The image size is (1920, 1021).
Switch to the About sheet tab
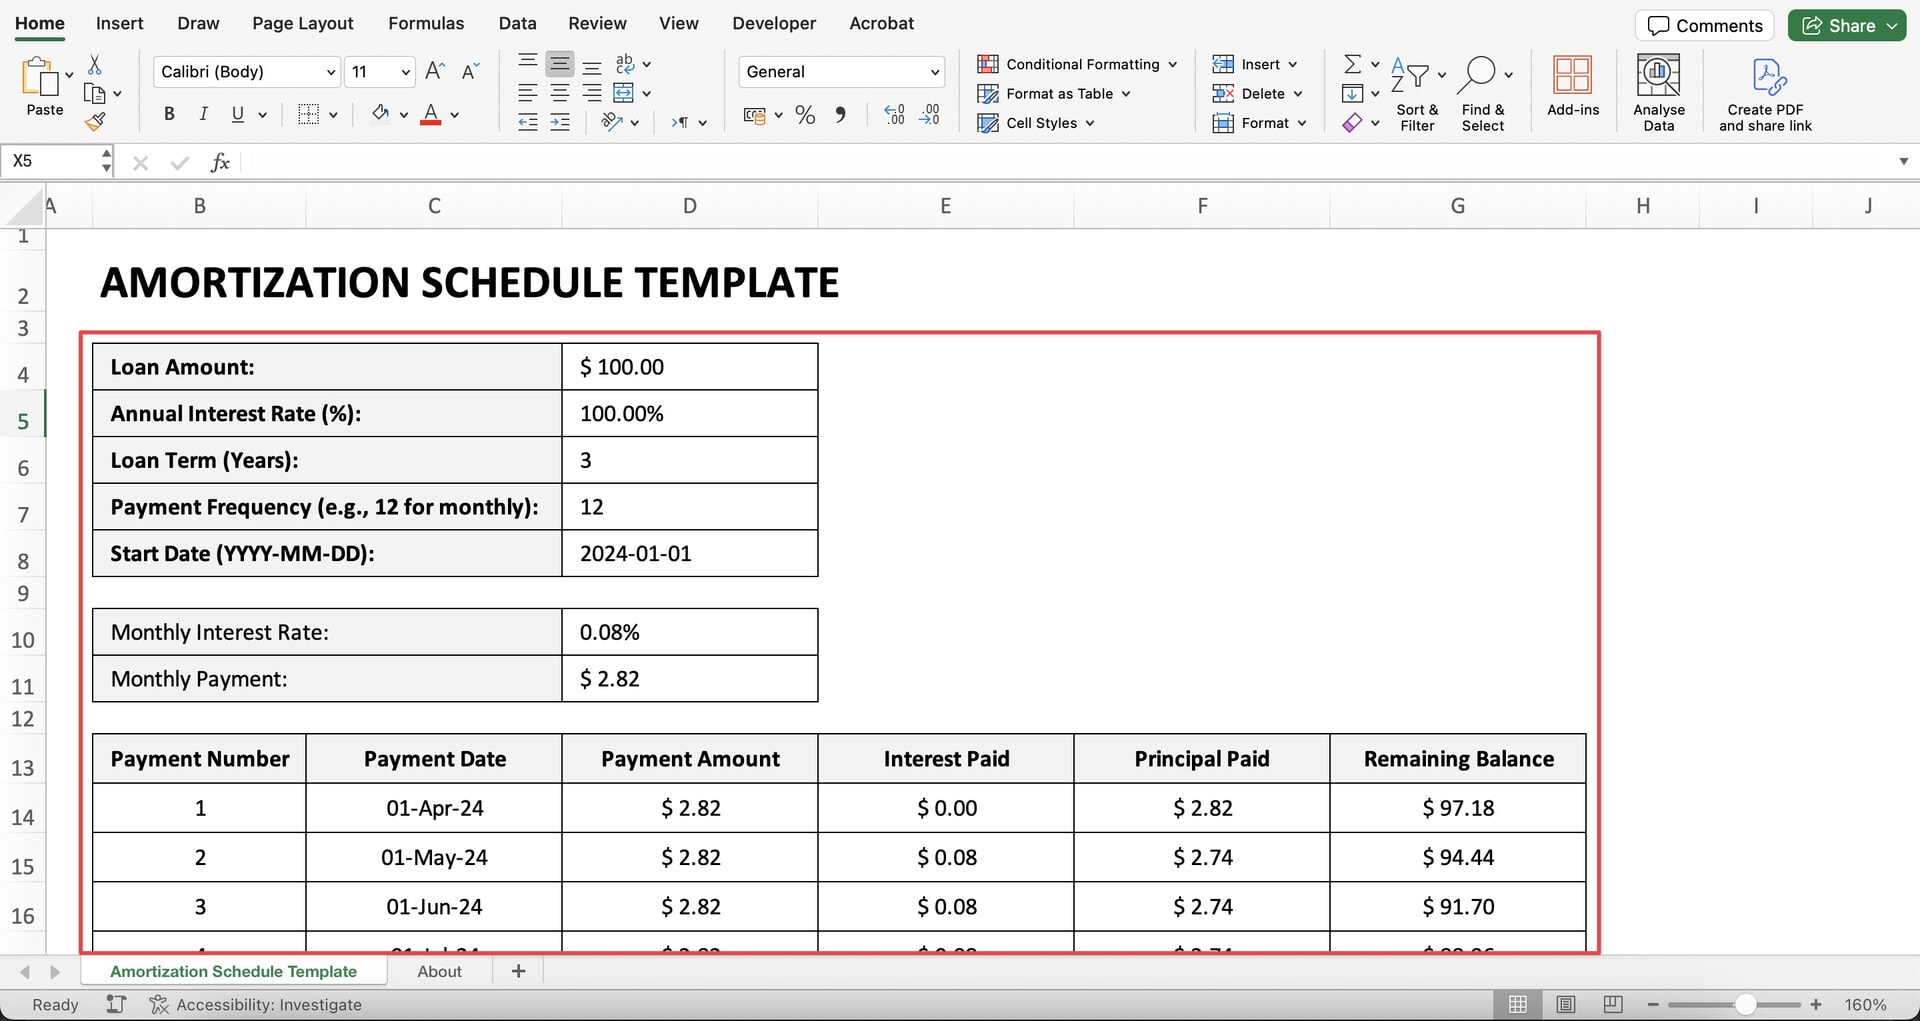coord(439,971)
